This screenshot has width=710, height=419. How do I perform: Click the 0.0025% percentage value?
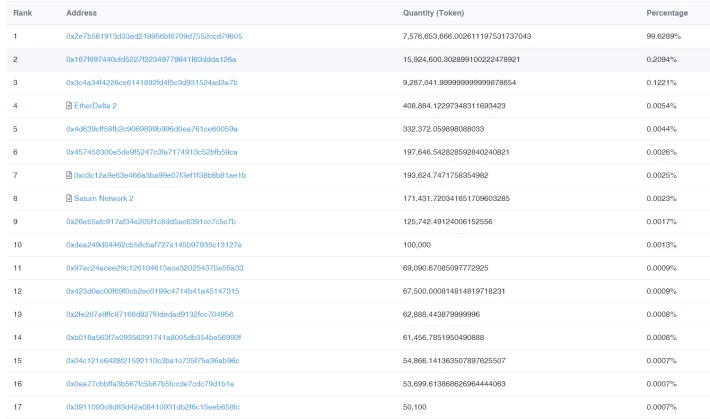click(662, 175)
